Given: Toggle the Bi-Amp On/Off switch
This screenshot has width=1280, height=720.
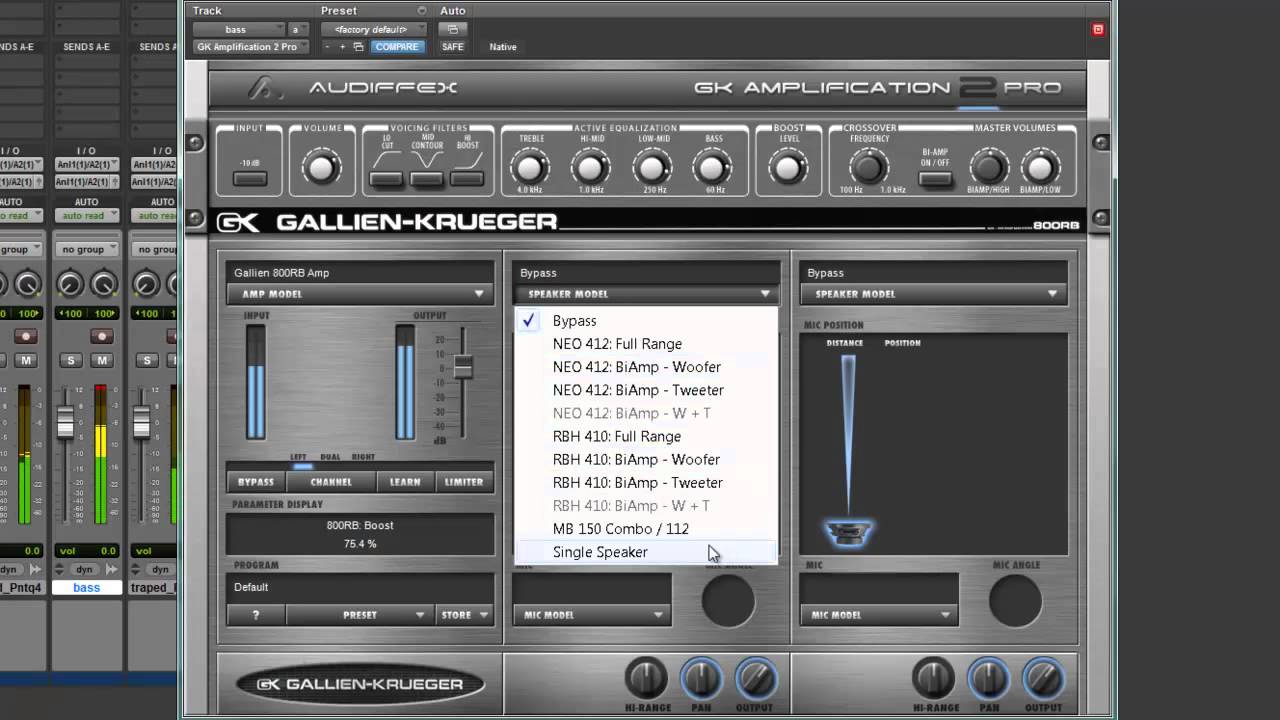Looking at the screenshot, I should point(935,179).
